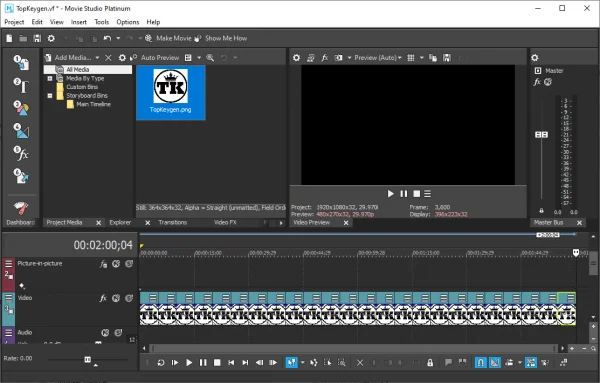The width and height of the screenshot is (600, 383).
Task: Open the Tools menu
Action: (102, 22)
